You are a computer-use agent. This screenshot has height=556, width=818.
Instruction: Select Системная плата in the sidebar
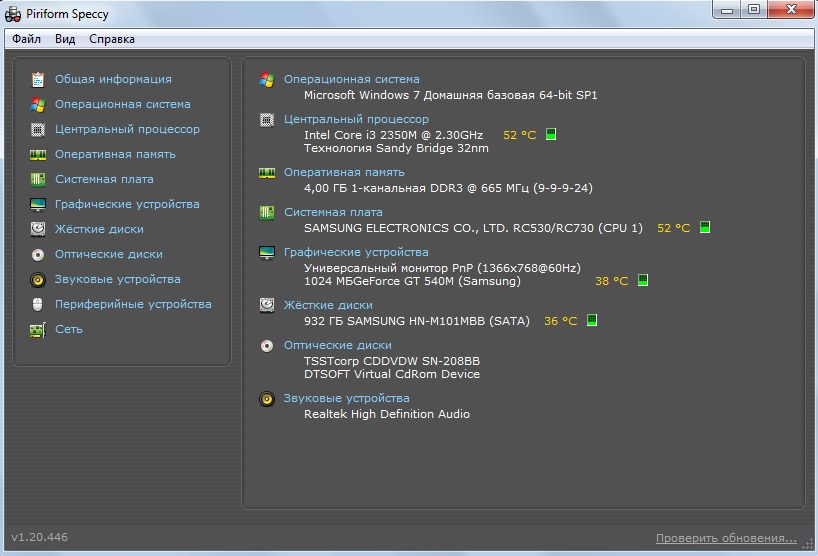[104, 179]
